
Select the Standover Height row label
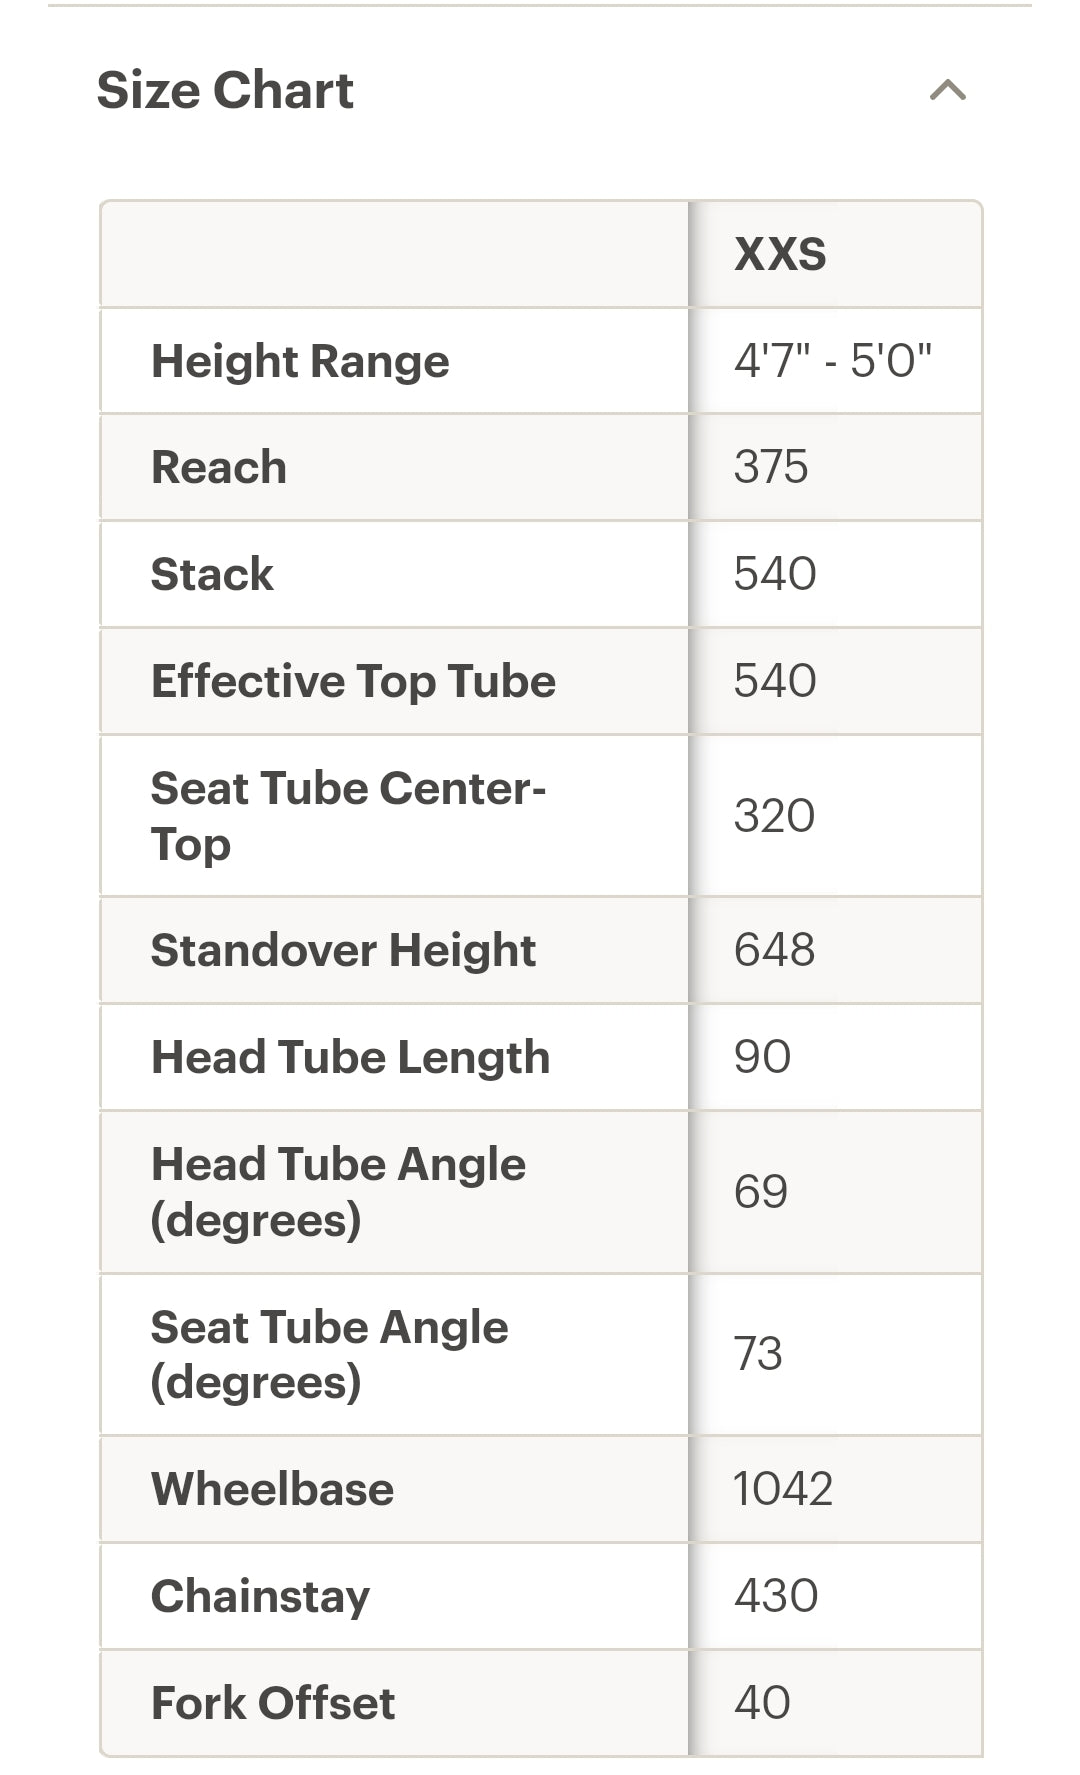coord(343,950)
